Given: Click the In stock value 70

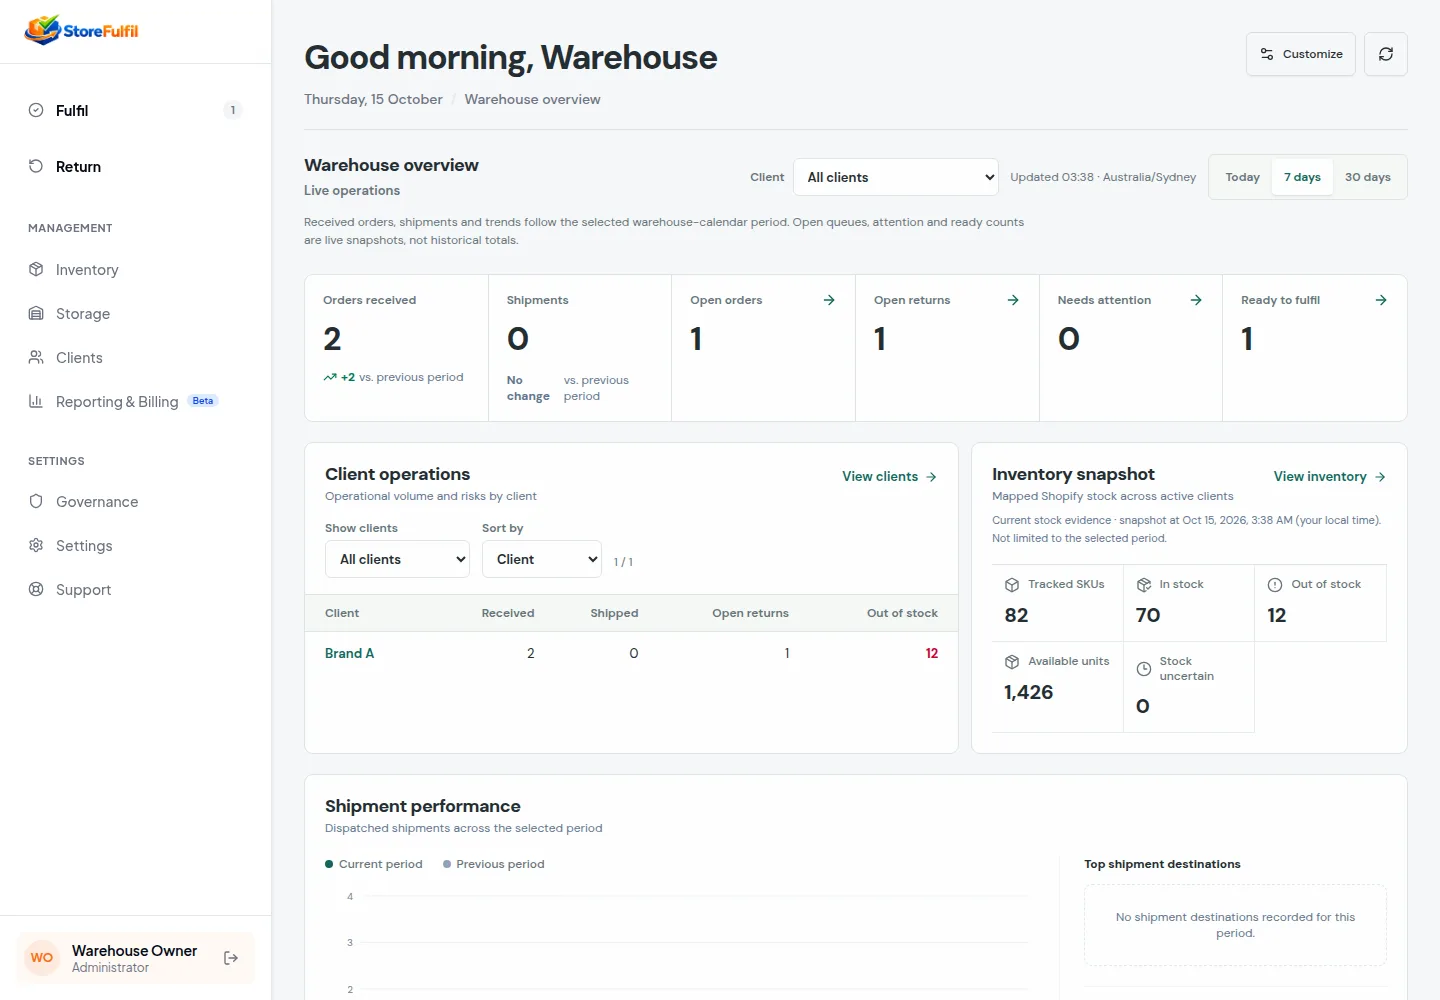Looking at the screenshot, I should coord(1148,615).
